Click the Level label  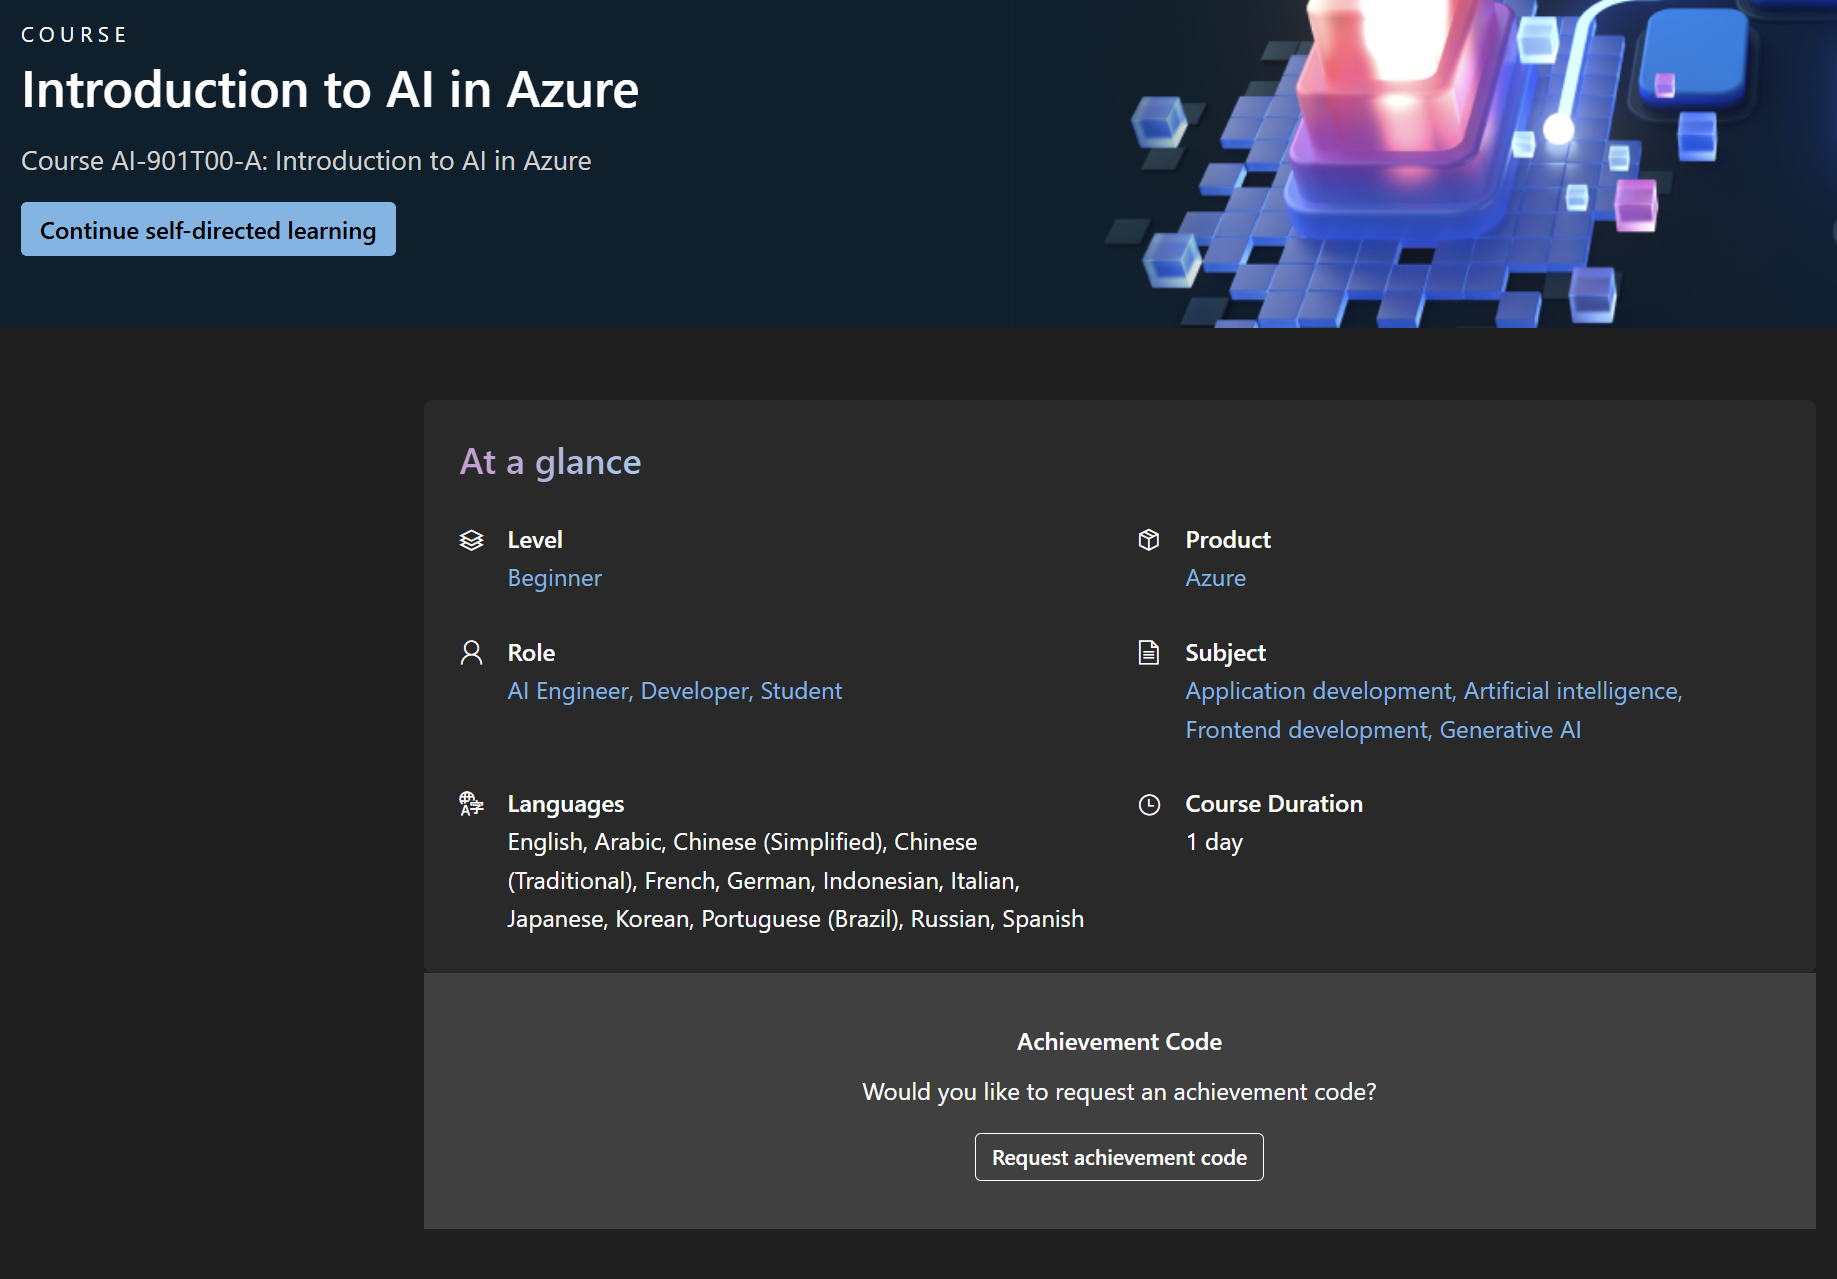click(x=535, y=540)
